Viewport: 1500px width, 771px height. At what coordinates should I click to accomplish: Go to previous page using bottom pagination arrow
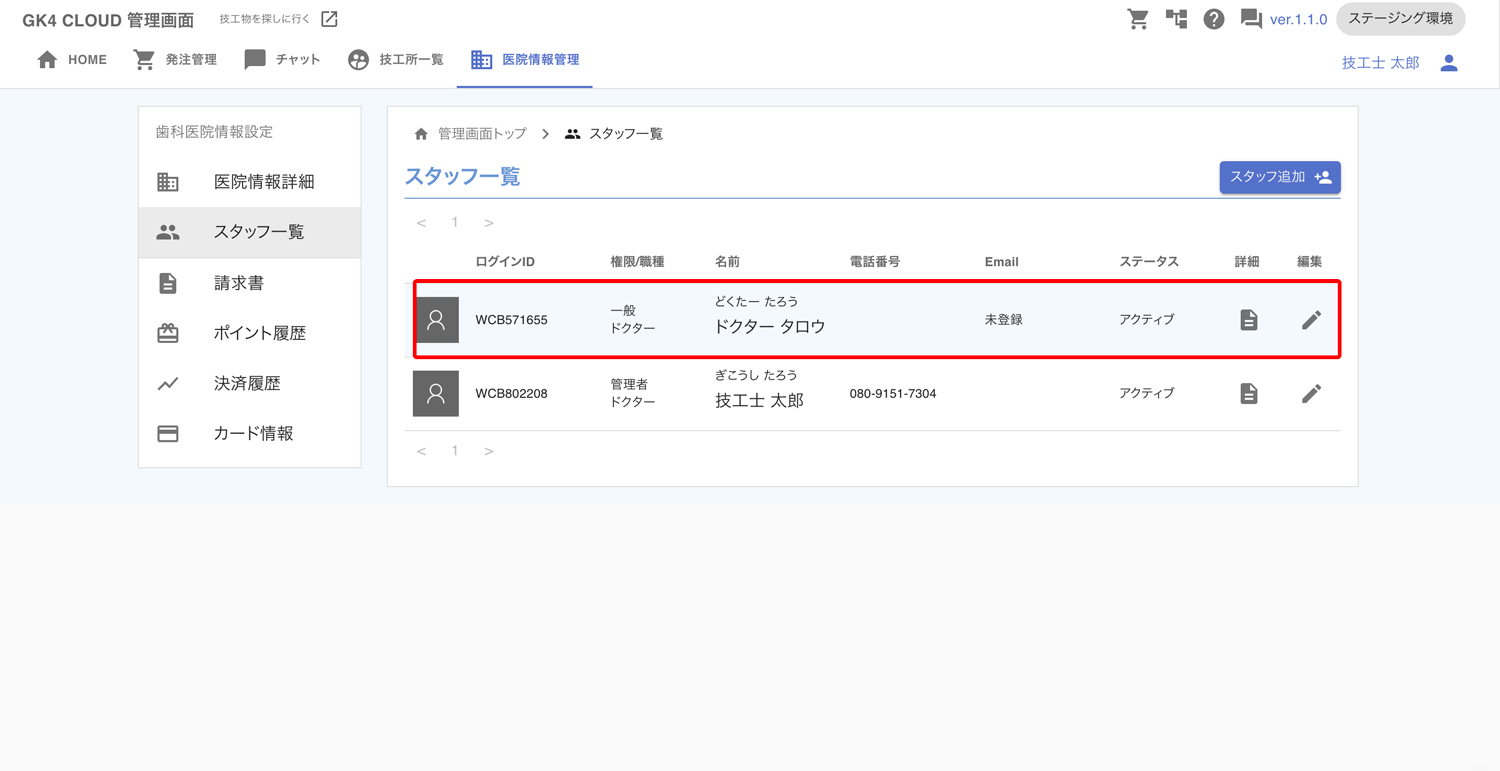point(422,451)
